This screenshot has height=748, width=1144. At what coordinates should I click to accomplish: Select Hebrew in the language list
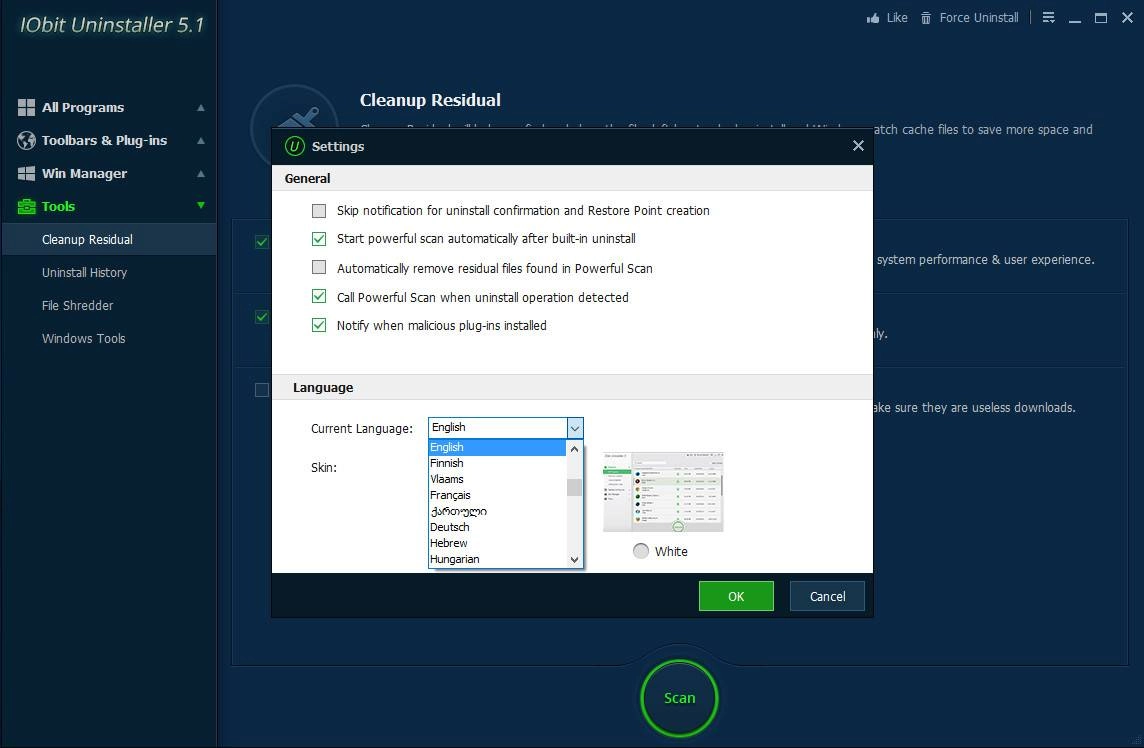point(497,544)
